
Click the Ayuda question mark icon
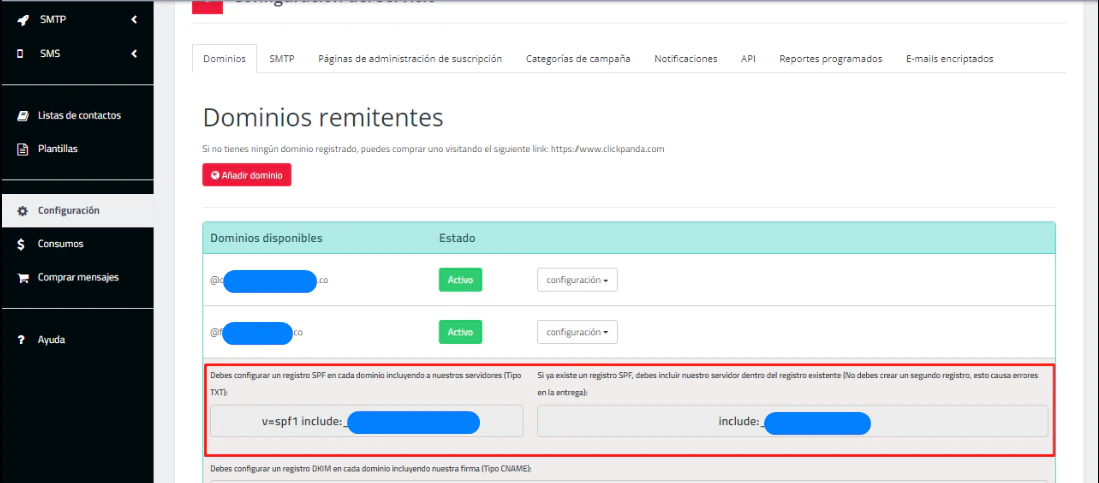point(21,339)
